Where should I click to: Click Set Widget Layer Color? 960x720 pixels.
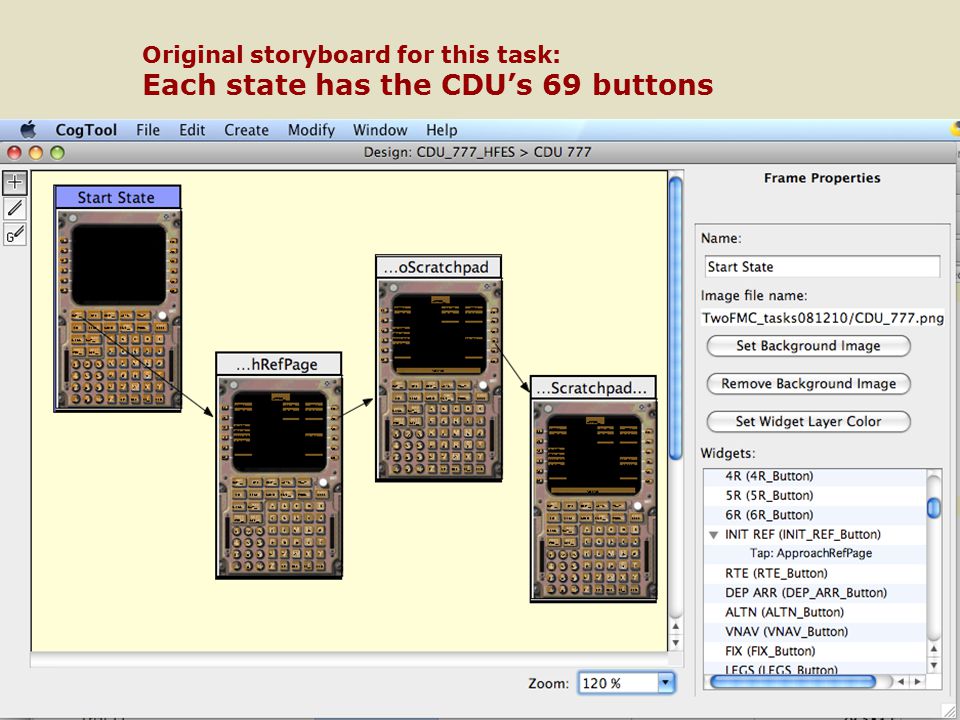tap(808, 422)
